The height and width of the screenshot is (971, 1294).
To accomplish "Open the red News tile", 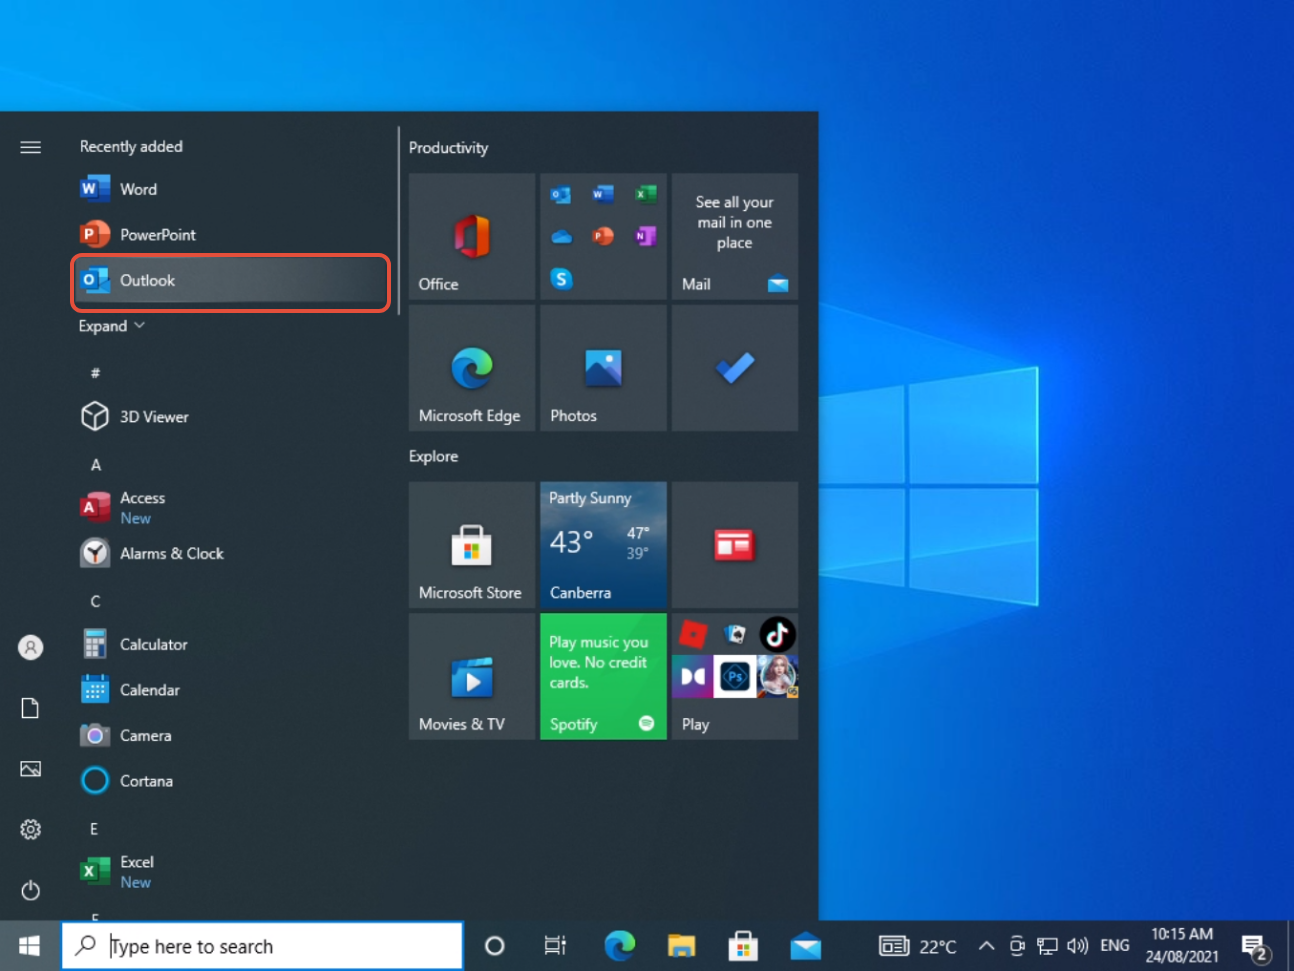I will point(735,545).
